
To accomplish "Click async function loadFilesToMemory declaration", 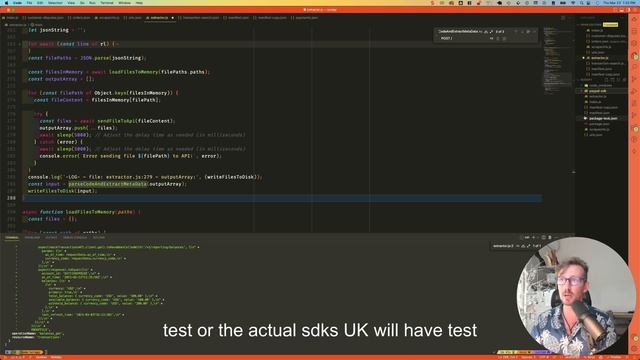I will tap(82, 212).
